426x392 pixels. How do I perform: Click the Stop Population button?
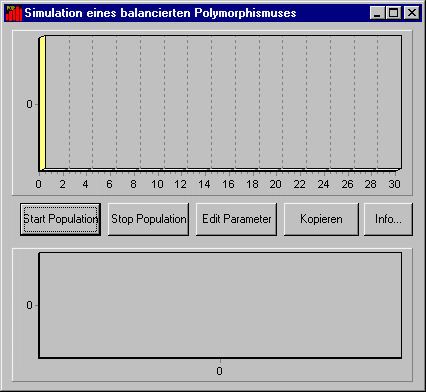[148, 219]
